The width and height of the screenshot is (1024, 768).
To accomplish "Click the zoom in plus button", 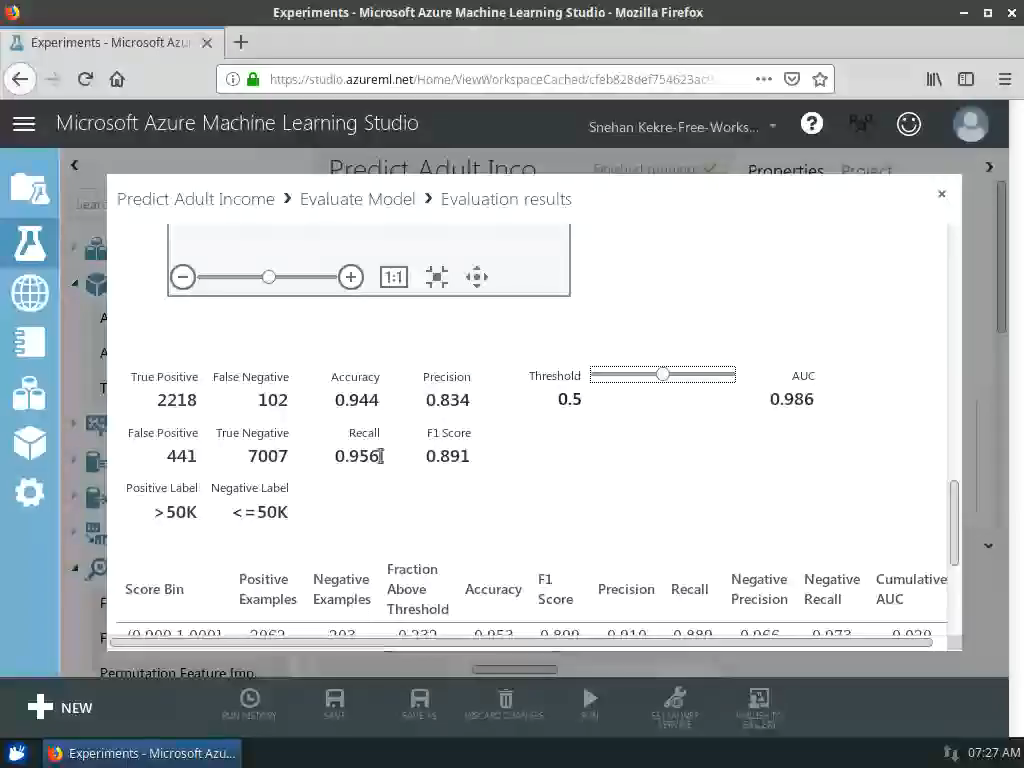I will 351,277.
